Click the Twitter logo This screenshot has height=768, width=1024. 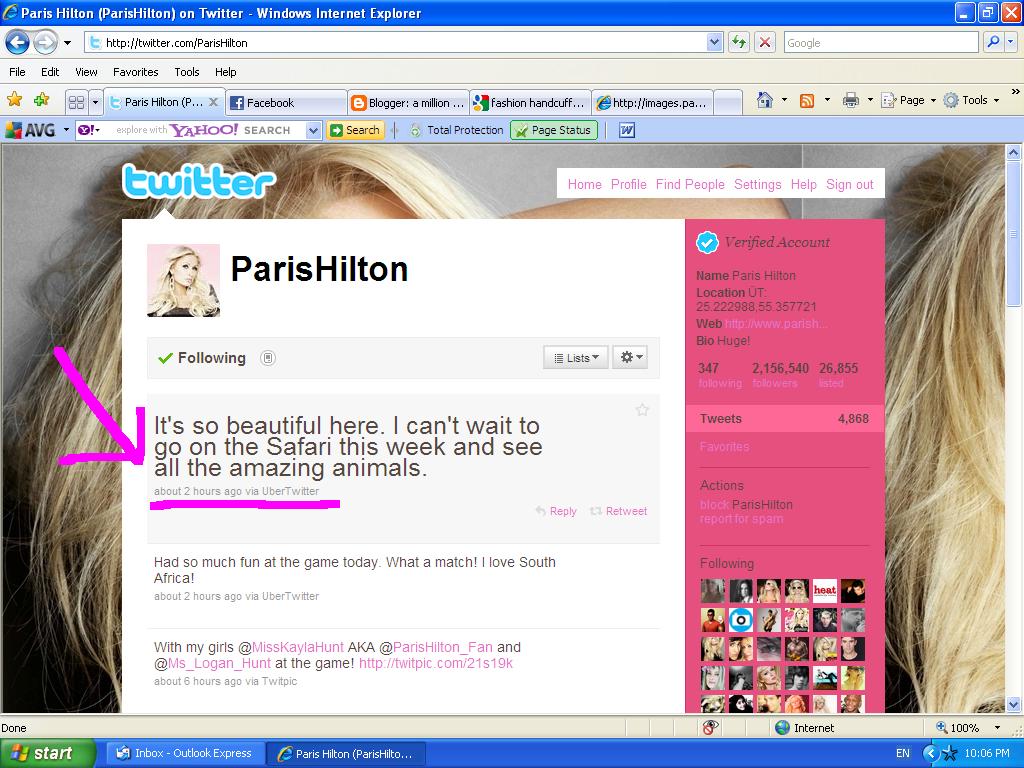pos(199,181)
